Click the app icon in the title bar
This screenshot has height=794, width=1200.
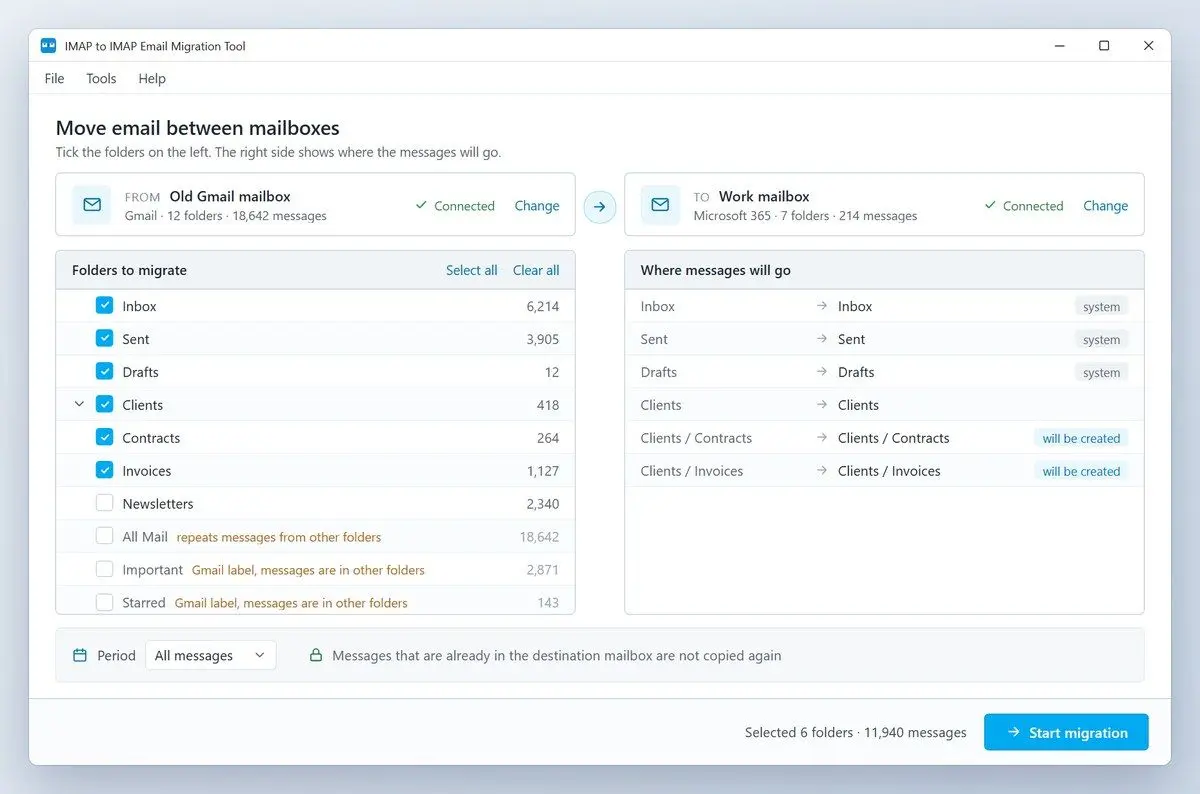point(48,46)
